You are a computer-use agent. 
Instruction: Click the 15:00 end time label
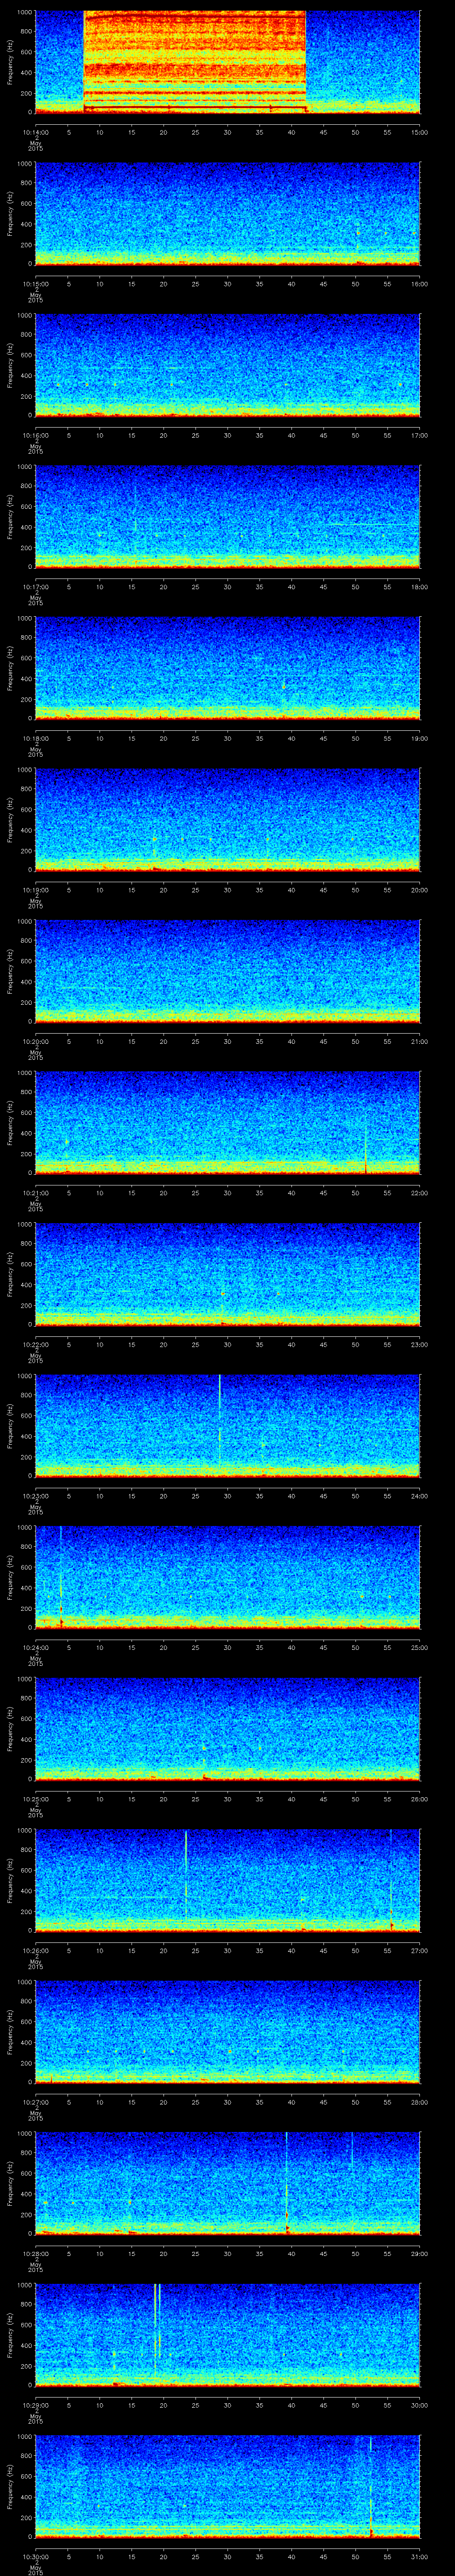point(419,132)
